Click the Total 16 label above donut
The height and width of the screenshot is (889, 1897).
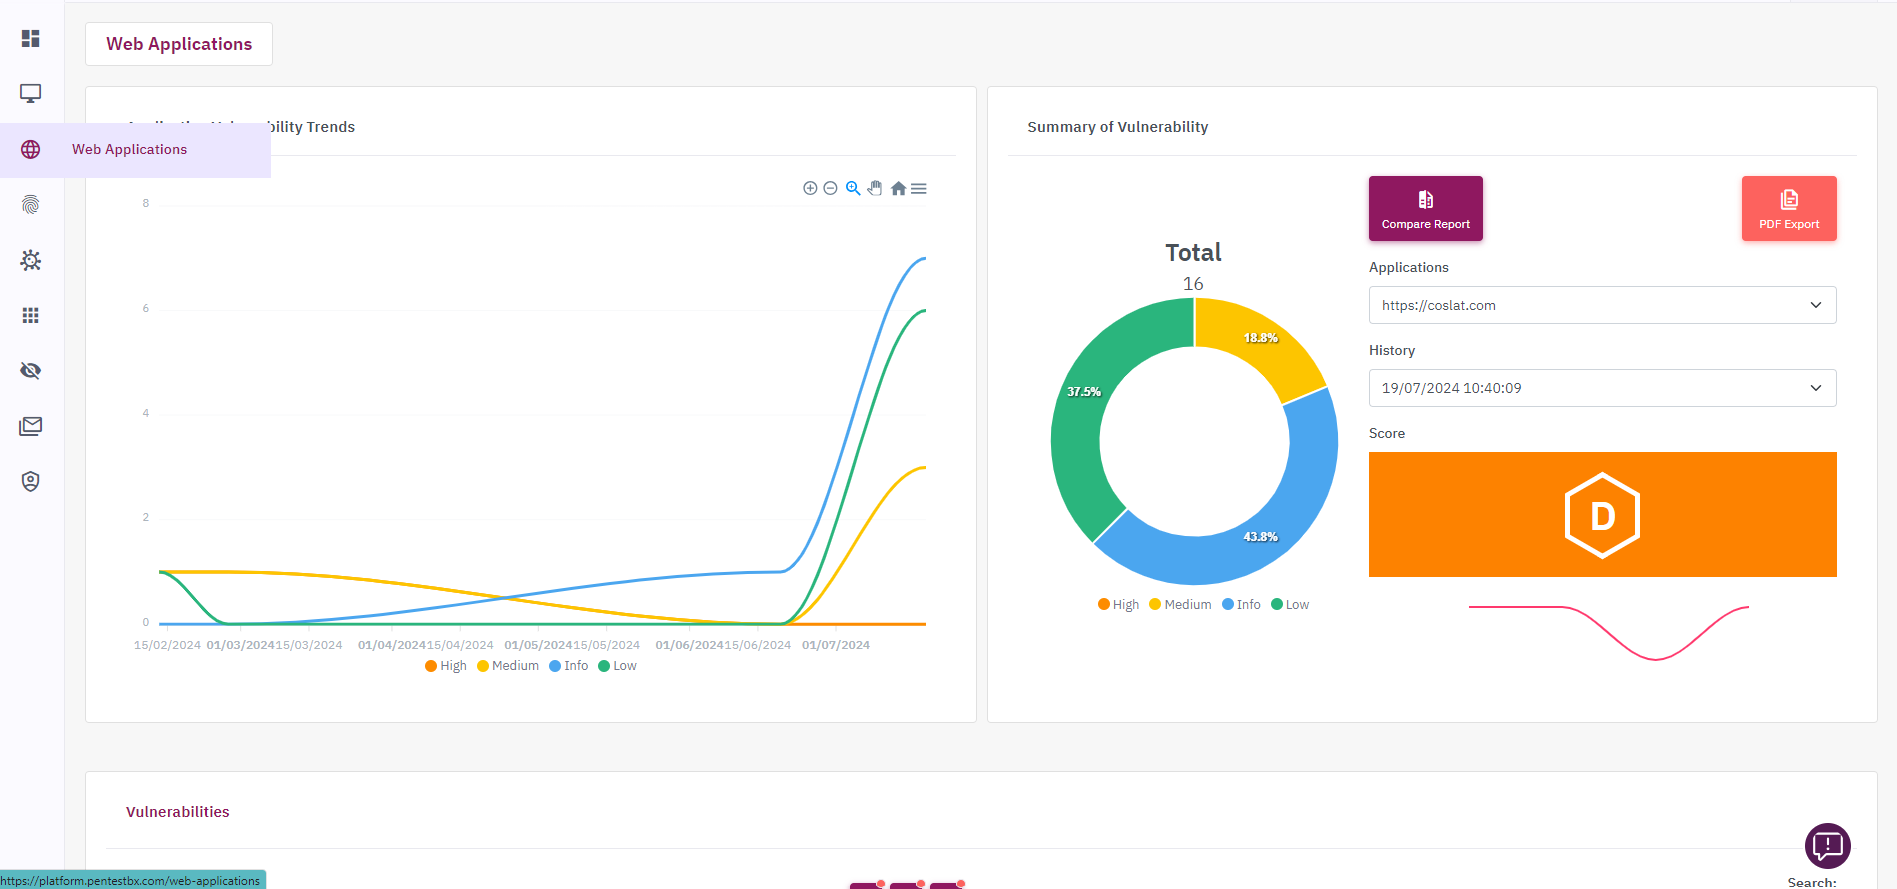pos(1193,267)
